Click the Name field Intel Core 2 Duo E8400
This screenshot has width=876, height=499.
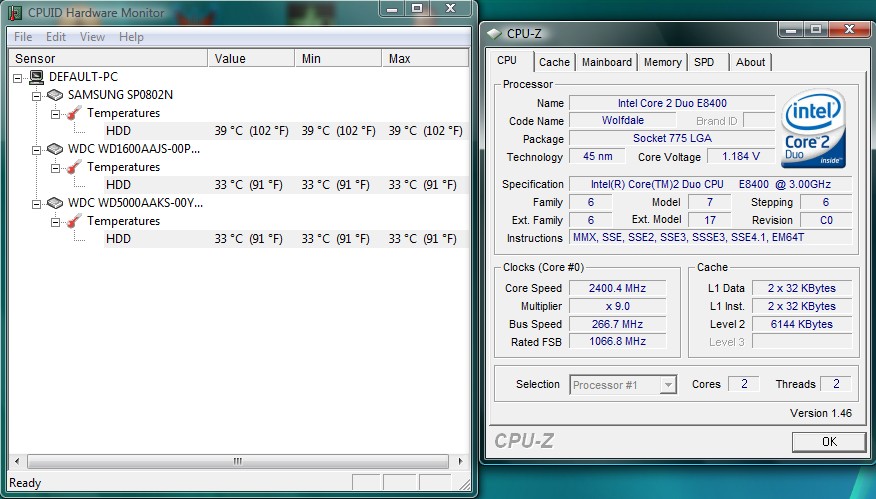point(672,103)
